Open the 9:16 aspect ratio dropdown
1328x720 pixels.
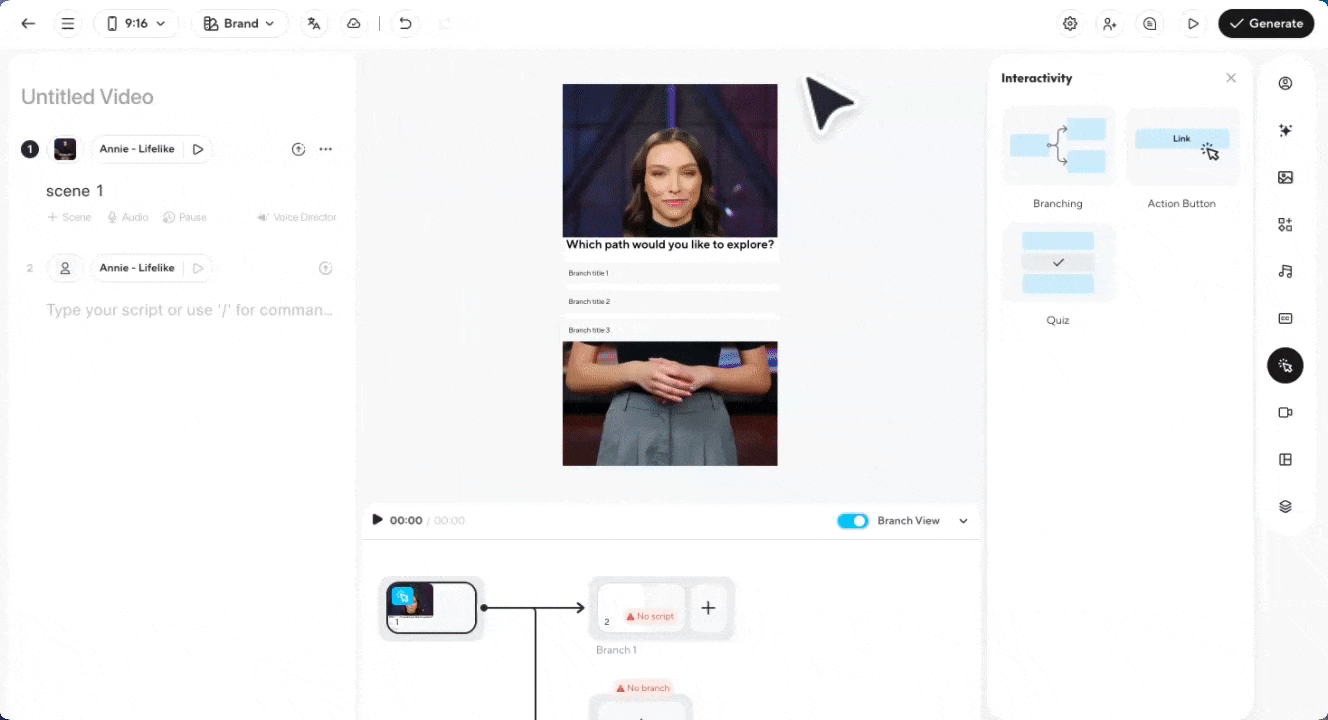point(136,23)
